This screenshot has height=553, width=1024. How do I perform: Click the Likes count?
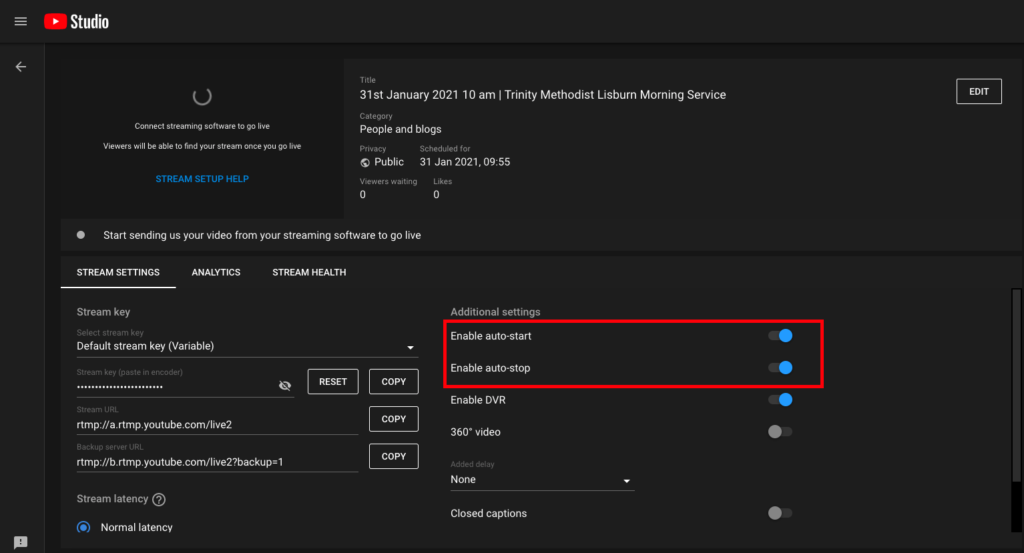click(436, 195)
